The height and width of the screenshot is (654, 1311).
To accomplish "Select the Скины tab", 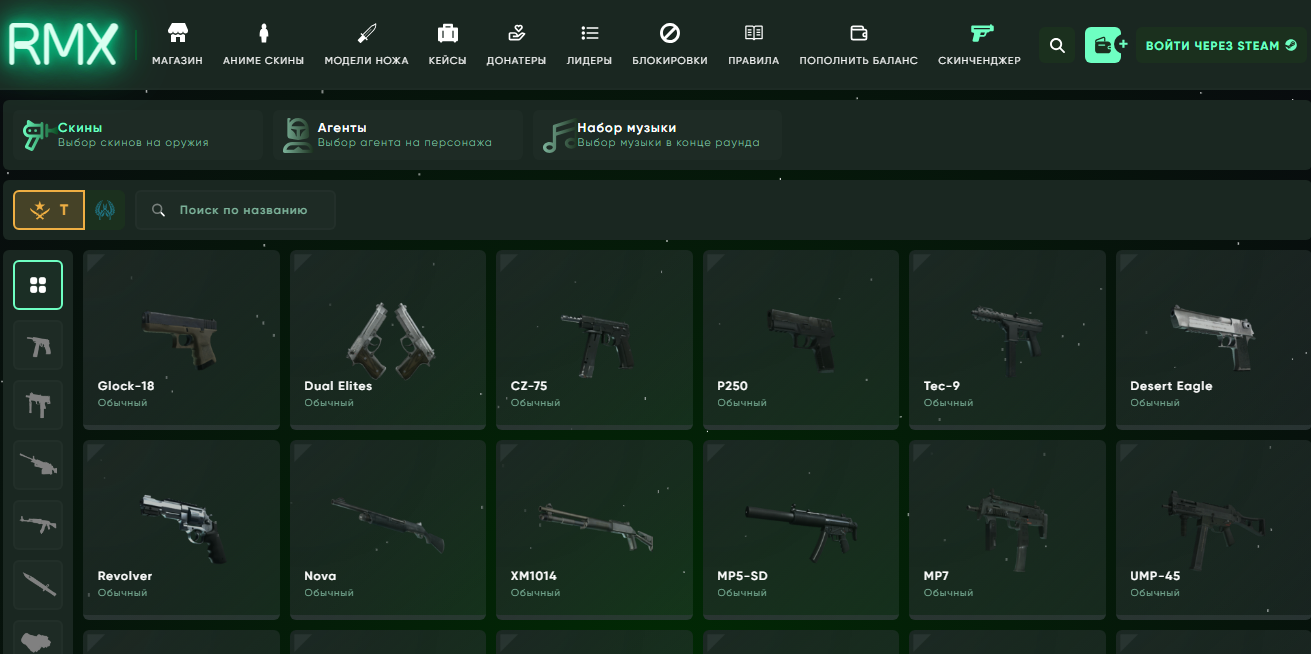I will (137, 135).
